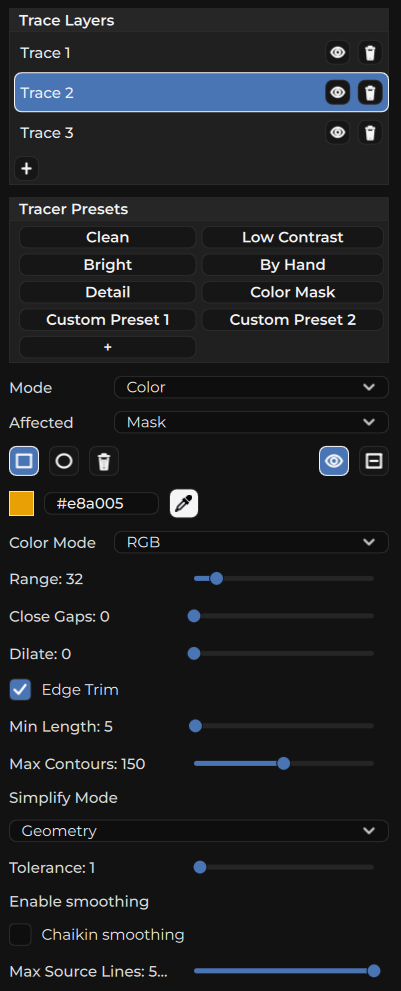Apply the Color Mask preset
The height and width of the screenshot is (991, 401).
pyautogui.click(x=292, y=293)
